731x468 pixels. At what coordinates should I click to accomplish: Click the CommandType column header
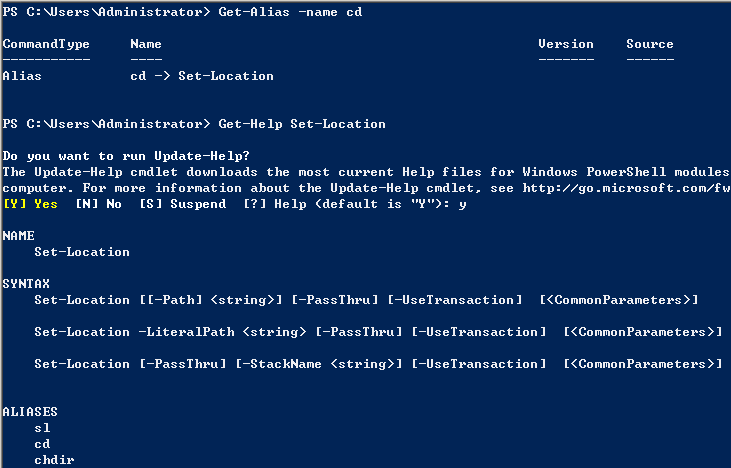tap(46, 44)
